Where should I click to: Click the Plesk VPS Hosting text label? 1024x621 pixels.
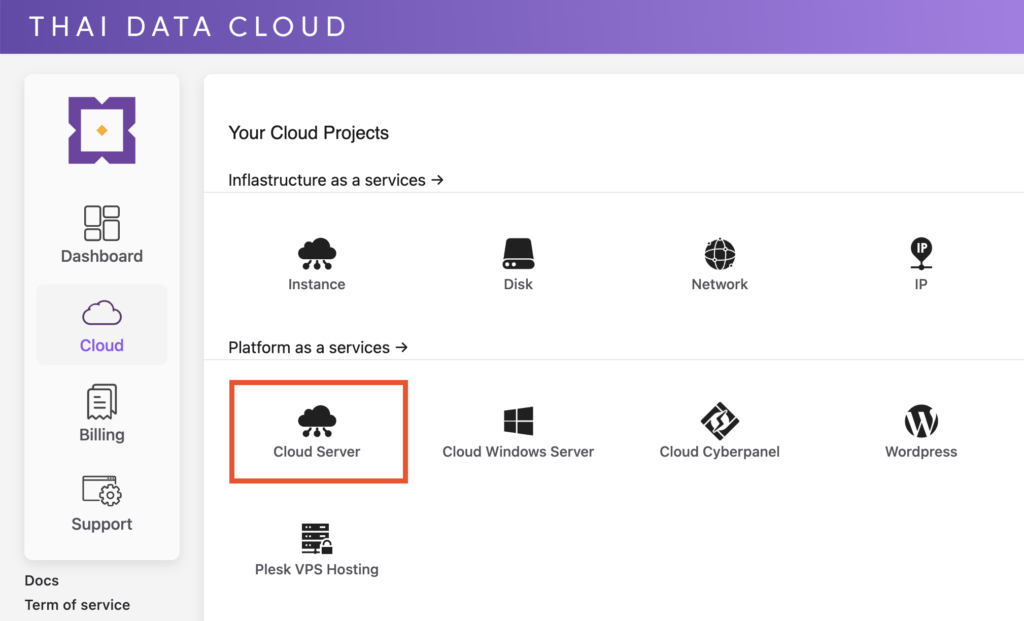tap(317, 569)
